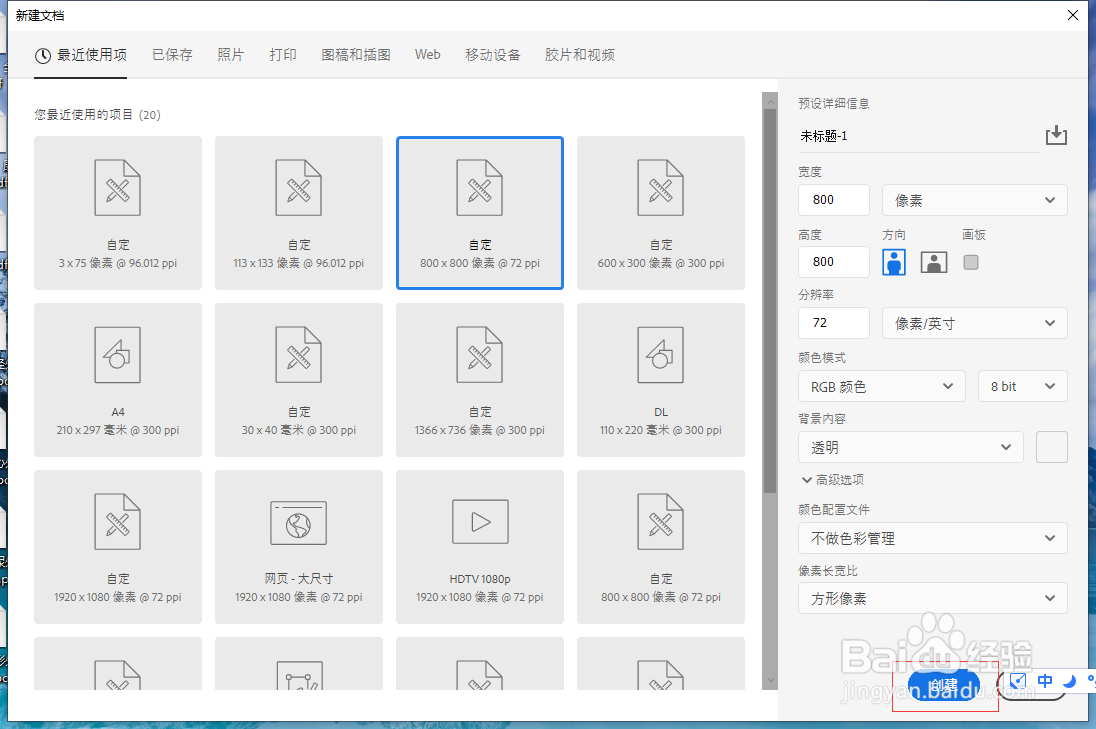This screenshot has width=1096, height=729.
Task: Open the 透明 background content dropdown
Action: [910, 447]
